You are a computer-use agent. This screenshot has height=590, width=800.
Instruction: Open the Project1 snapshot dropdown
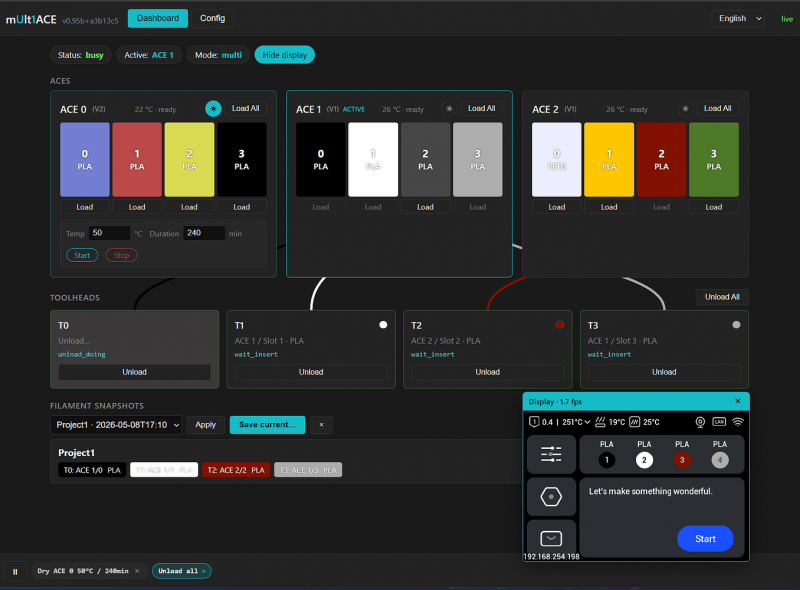[x=116, y=425]
